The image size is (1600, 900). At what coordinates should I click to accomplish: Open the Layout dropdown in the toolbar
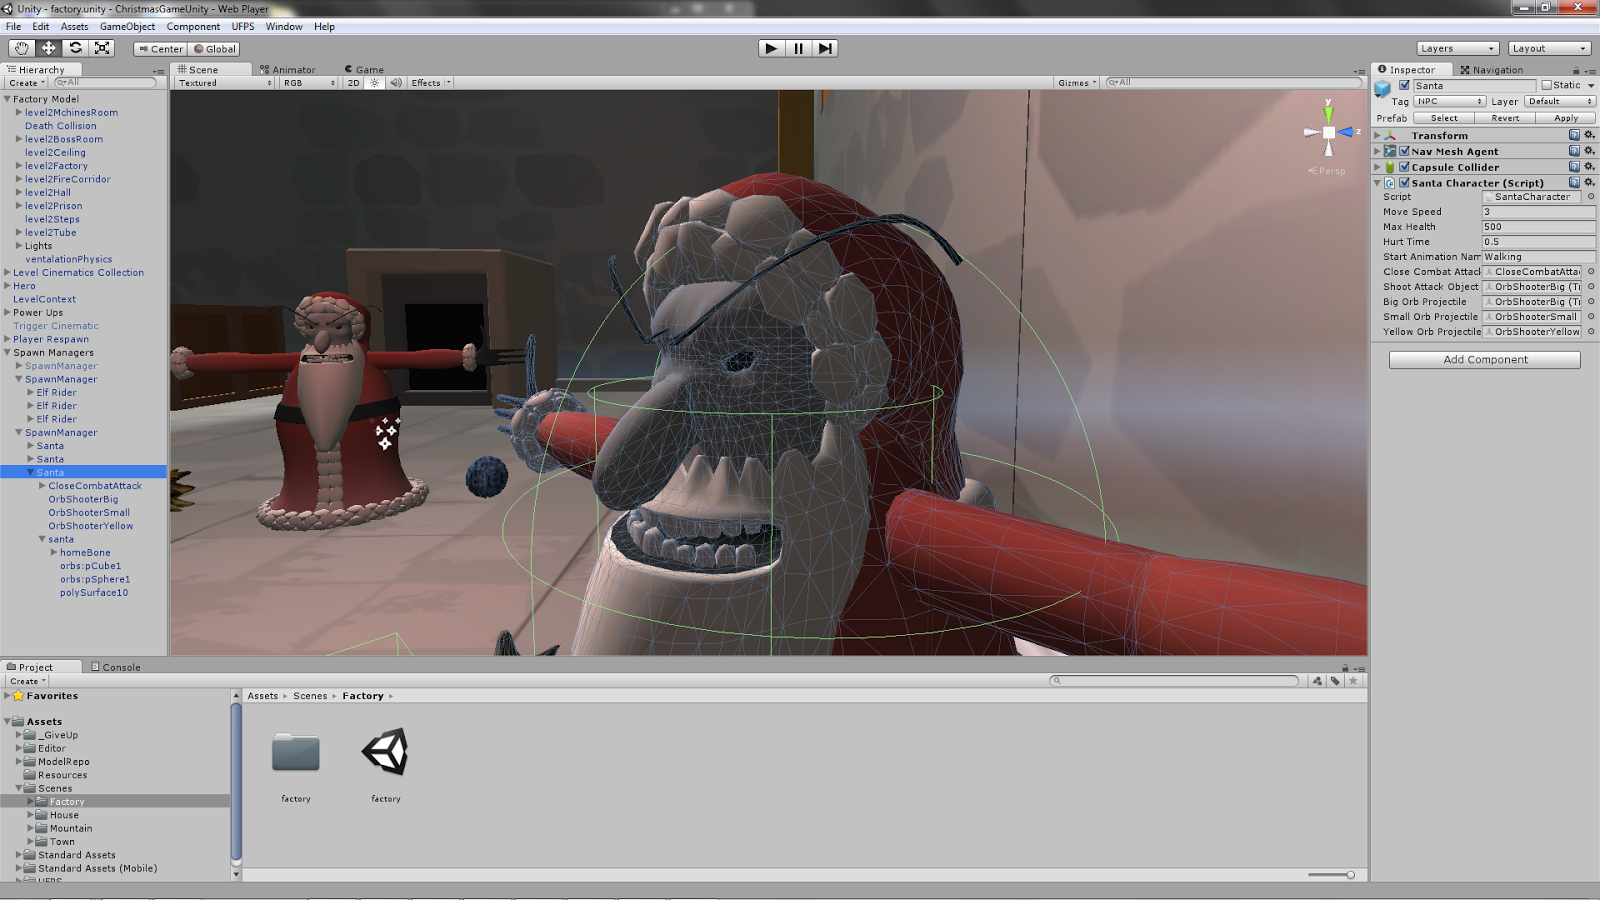click(x=1549, y=48)
